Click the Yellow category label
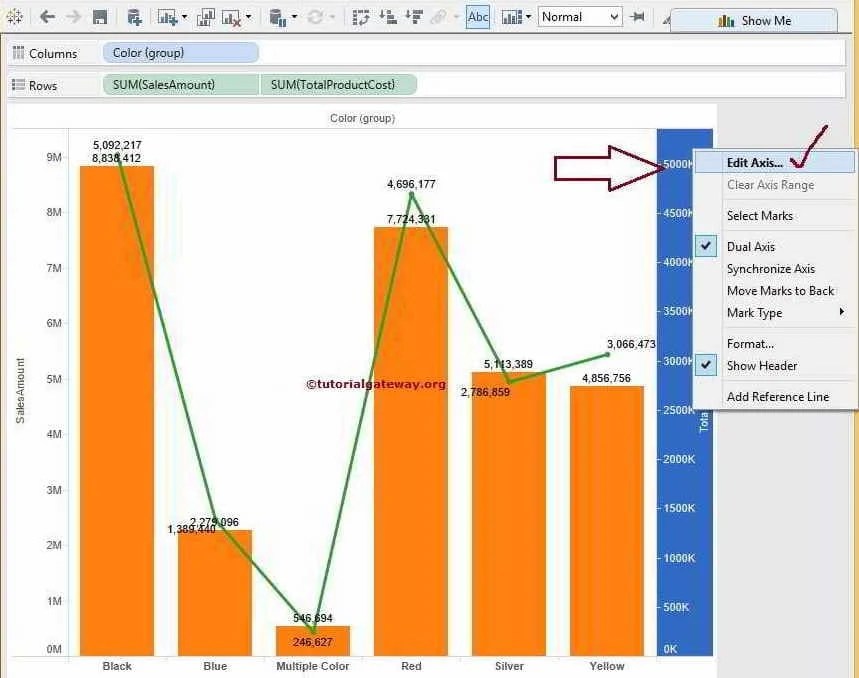 tap(606, 666)
